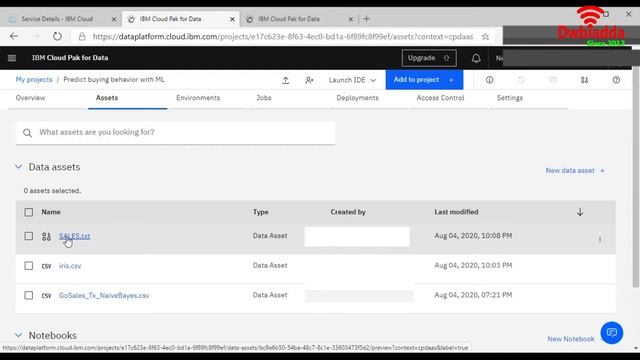Click the Type column header
640x360 pixels.
click(260, 212)
